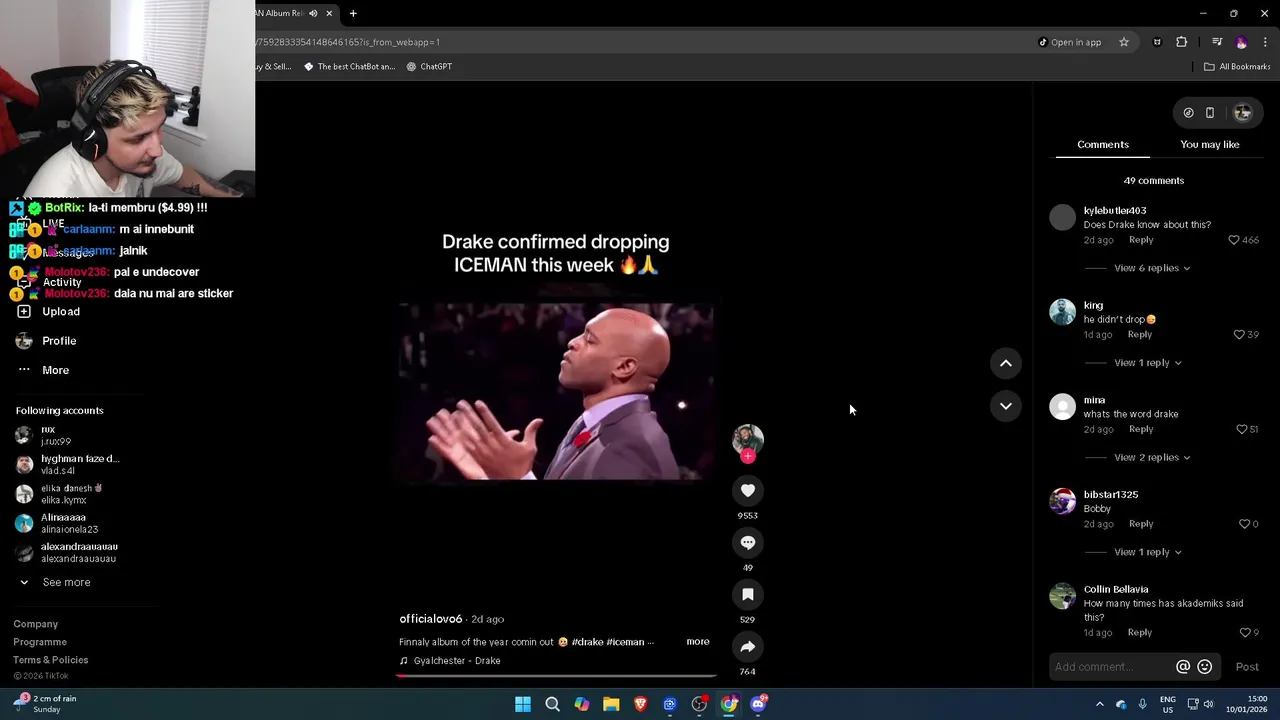
Task: Like mina's comment about drake
Action: coord(1242,429)
